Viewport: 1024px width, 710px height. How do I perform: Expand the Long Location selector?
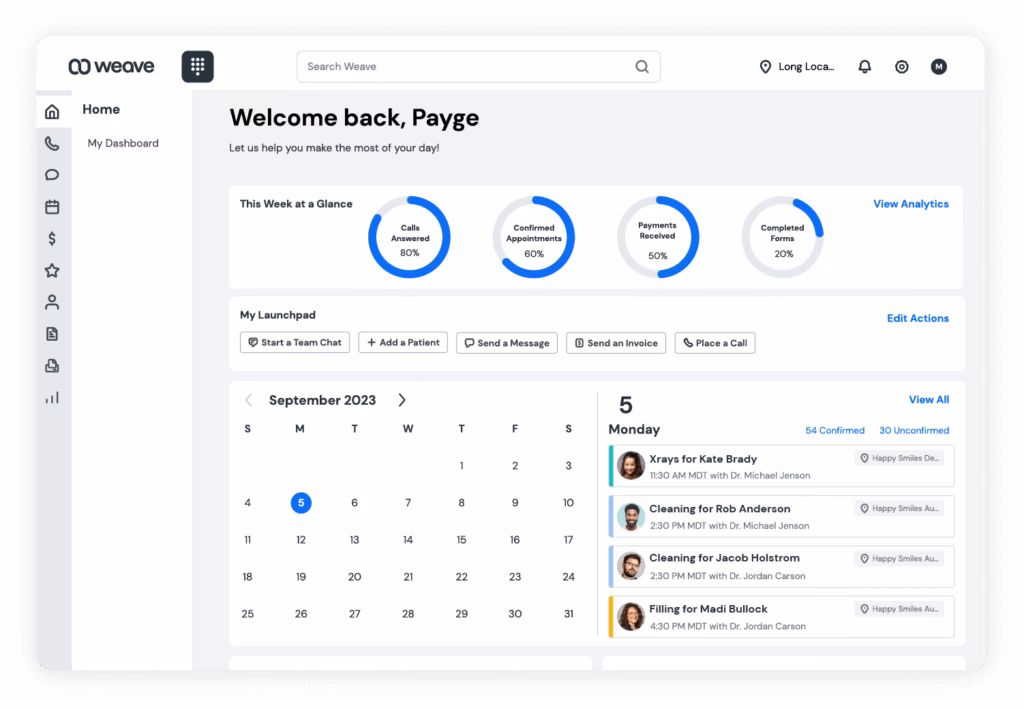coord(797,67)
